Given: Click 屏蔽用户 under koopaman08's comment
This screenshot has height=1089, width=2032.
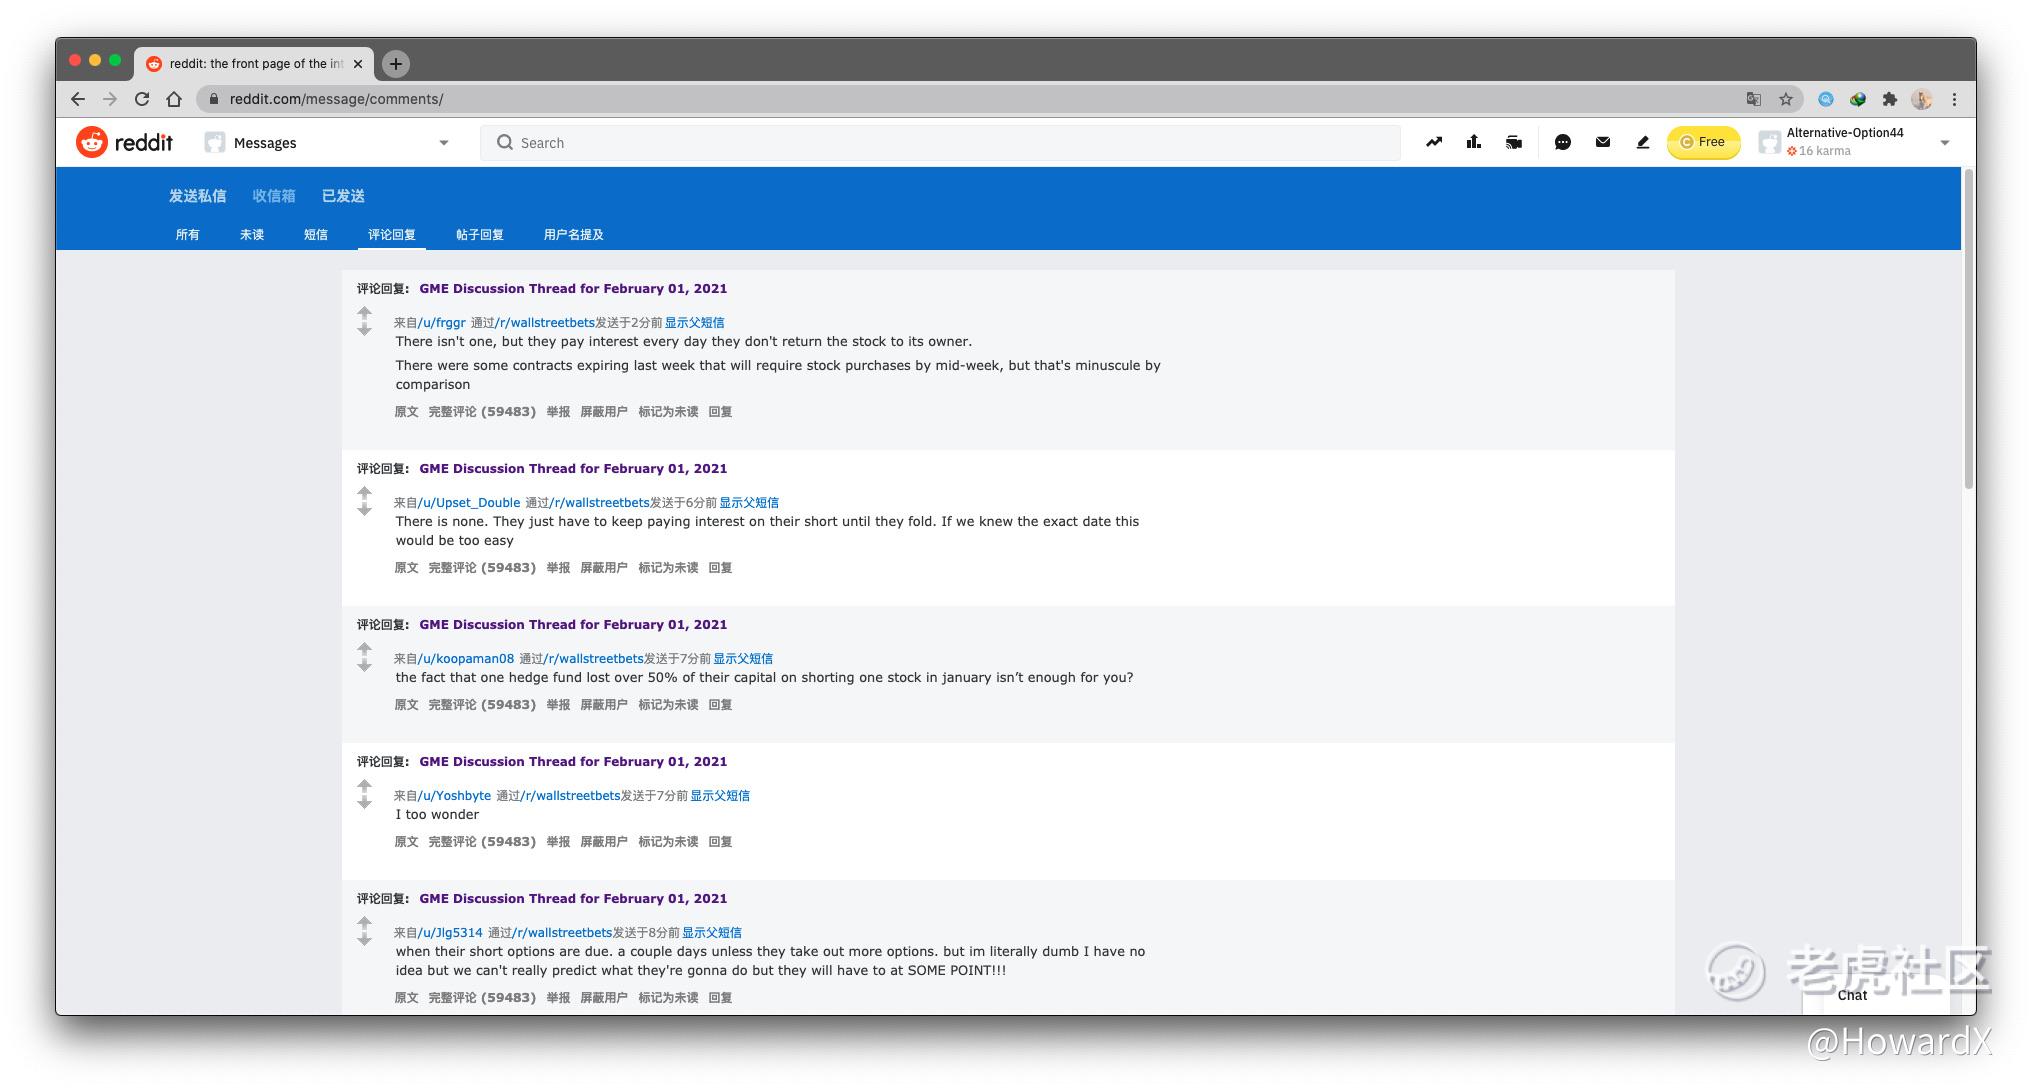Looking at the screenshot, I should (604, 705).
